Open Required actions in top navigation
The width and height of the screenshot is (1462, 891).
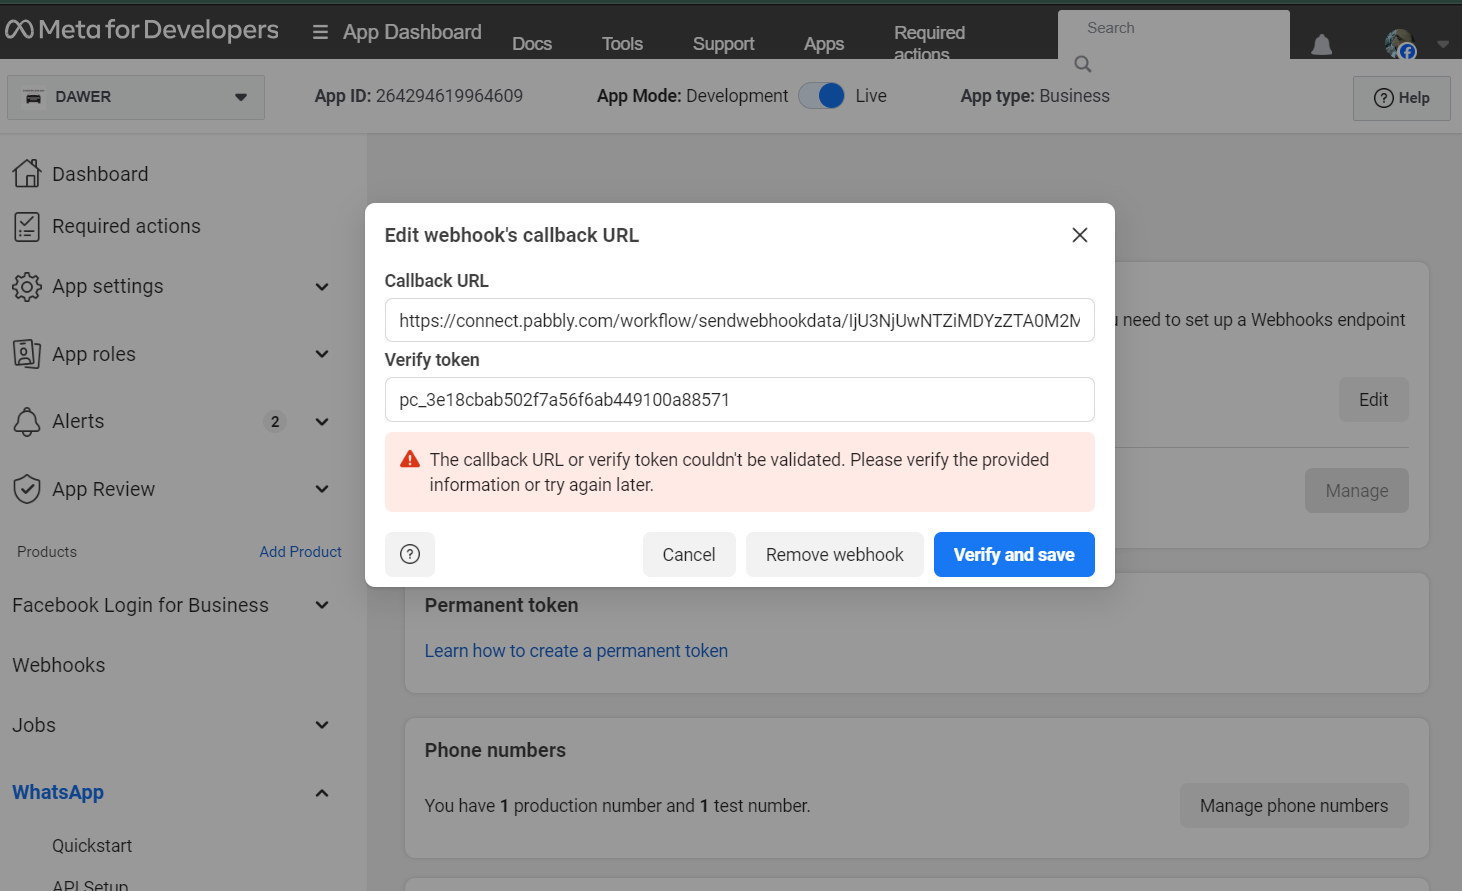(930, 43)
